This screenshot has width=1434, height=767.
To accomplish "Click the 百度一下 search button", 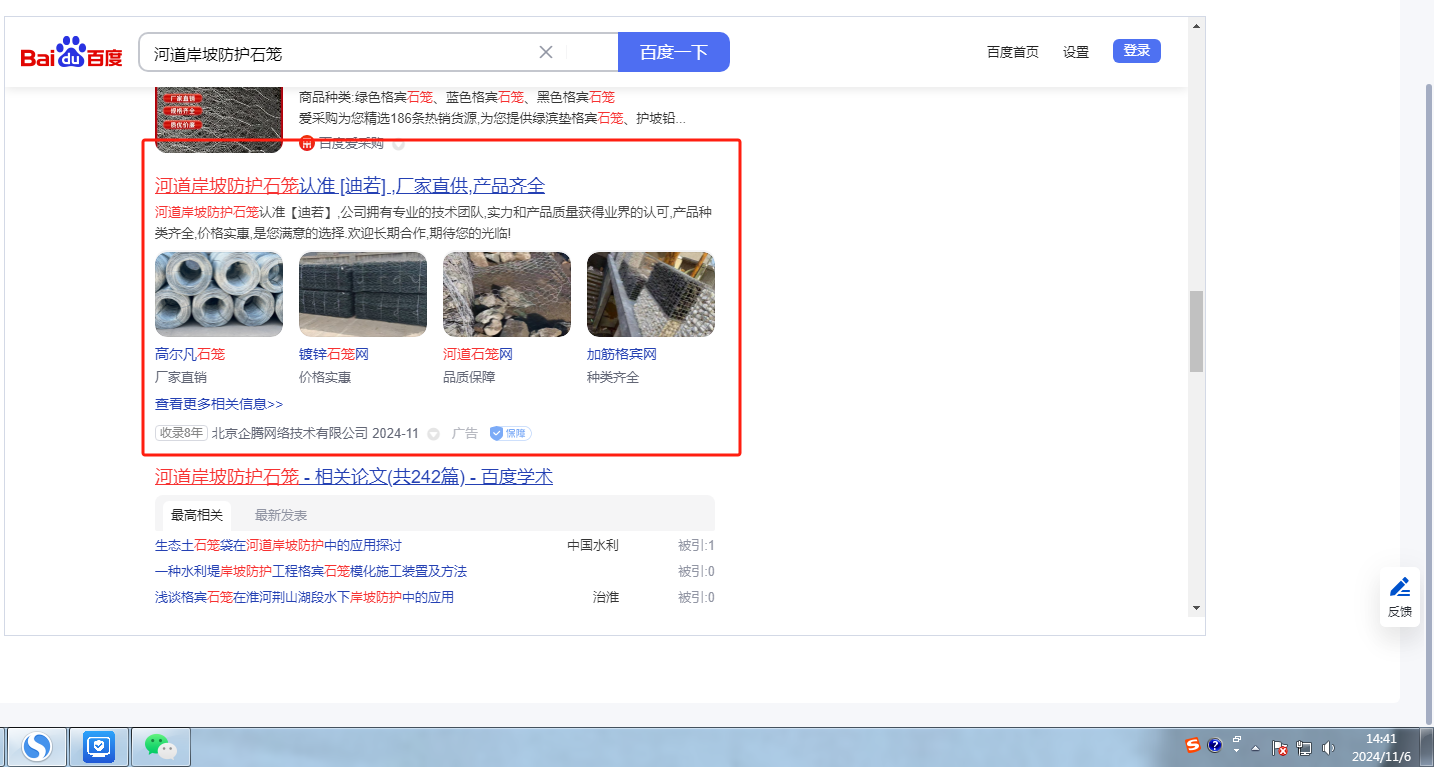I will [674, 52].
